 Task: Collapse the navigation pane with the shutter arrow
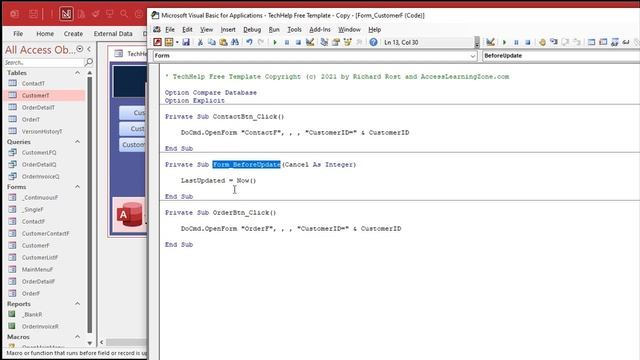[x=89, y=49]
